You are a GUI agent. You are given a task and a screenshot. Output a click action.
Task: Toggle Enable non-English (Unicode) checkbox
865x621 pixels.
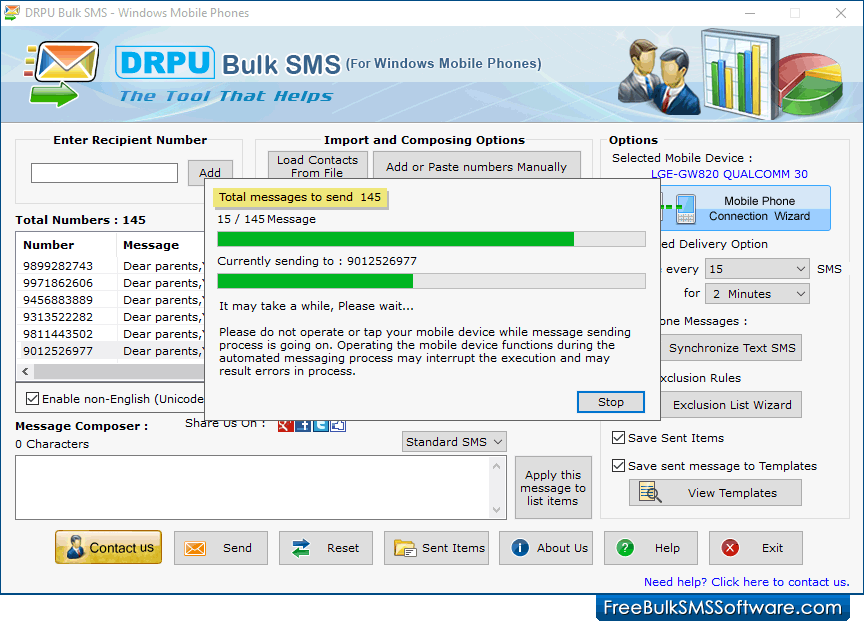point(33,398)
